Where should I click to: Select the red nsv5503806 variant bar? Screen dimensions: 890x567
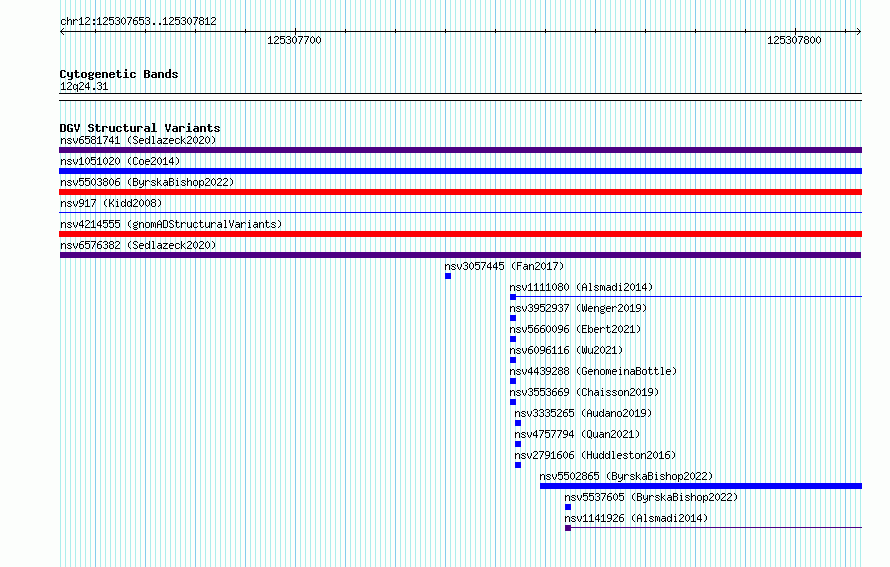coord(460,192)
